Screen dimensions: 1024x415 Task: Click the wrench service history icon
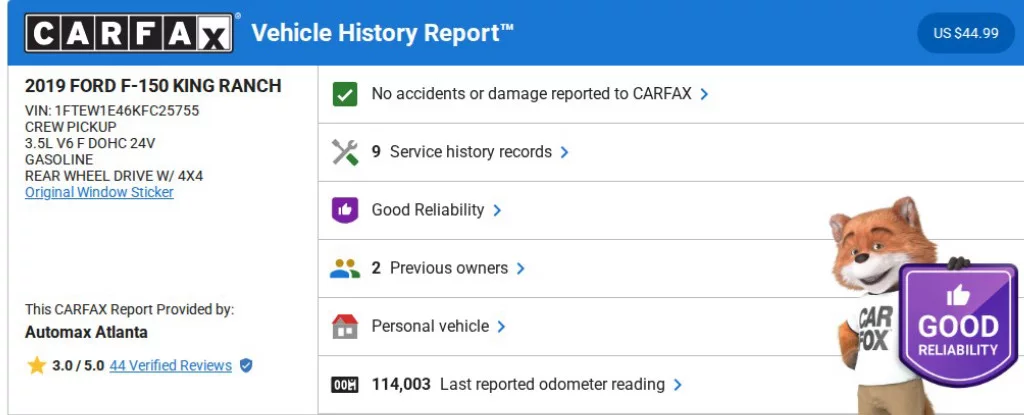345,152
